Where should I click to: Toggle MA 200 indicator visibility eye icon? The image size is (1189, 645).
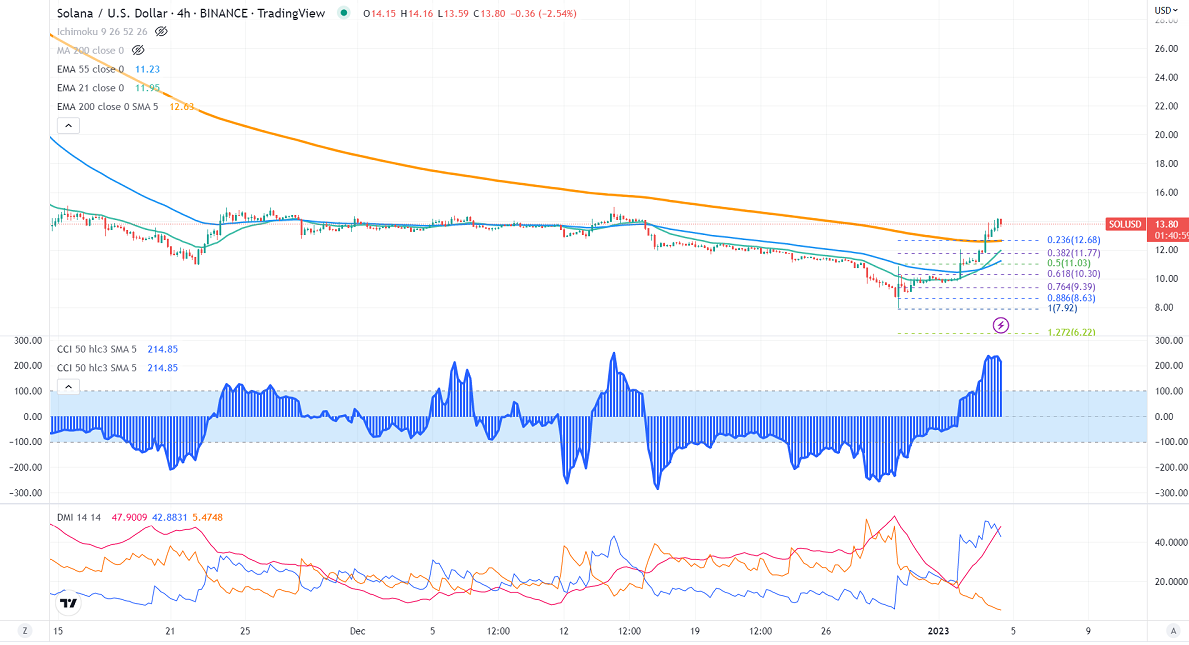pyautogui.click(x=137, y=50)
